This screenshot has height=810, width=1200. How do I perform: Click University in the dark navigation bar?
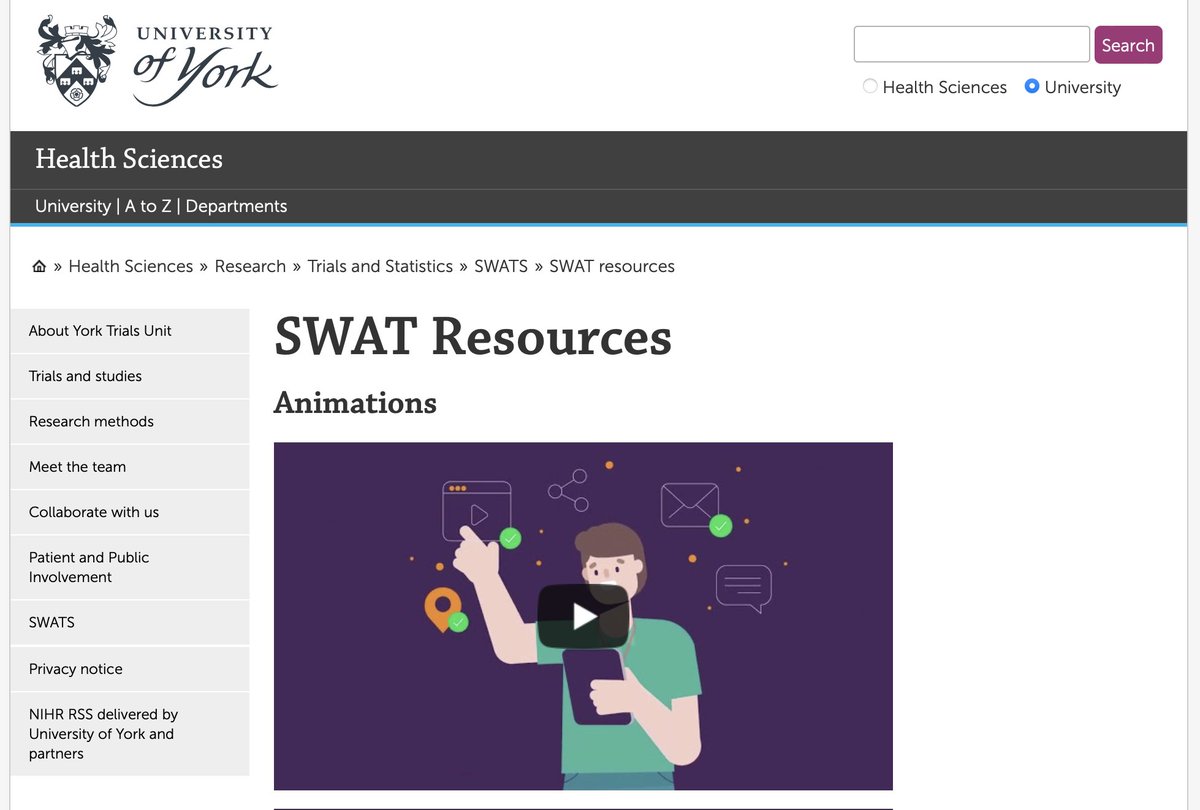click(x=72, y=206)
